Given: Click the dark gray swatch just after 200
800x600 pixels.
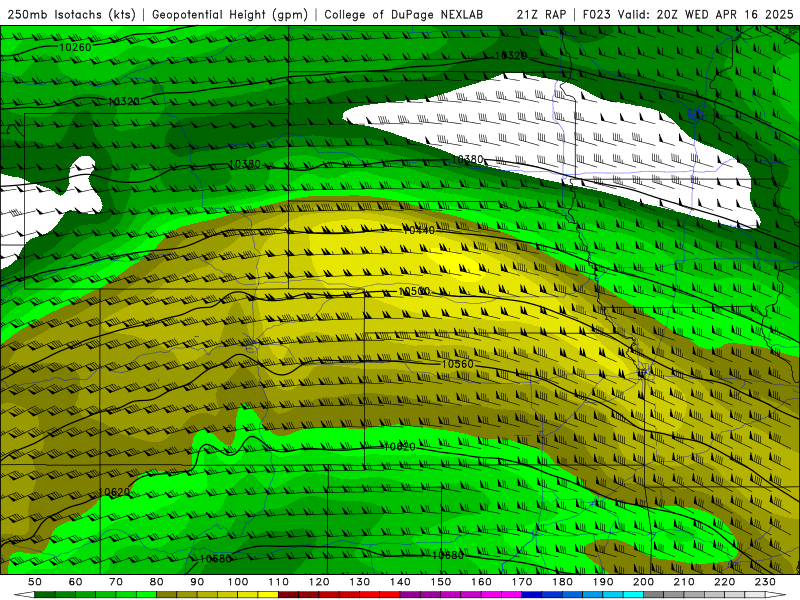Looking at the screenshot, I should click(x=654, y=595).
